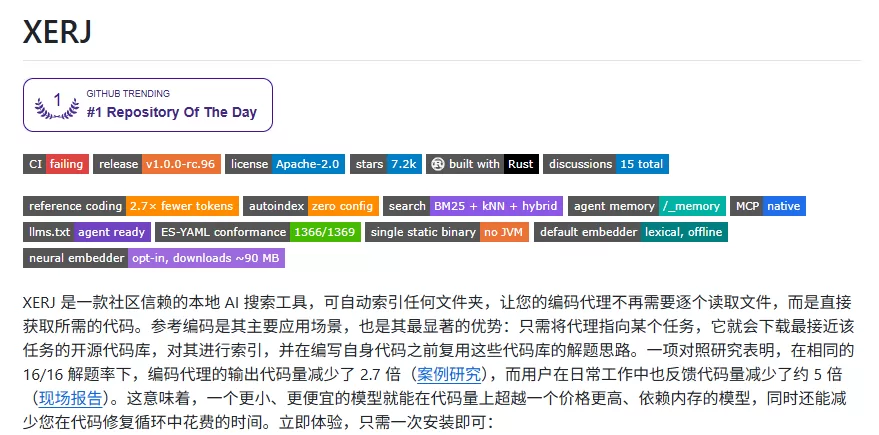Click the license Apache-2.0 badge
Viewport: 879px width, 435px height.
pyautogui.click(x=285, y=164)
